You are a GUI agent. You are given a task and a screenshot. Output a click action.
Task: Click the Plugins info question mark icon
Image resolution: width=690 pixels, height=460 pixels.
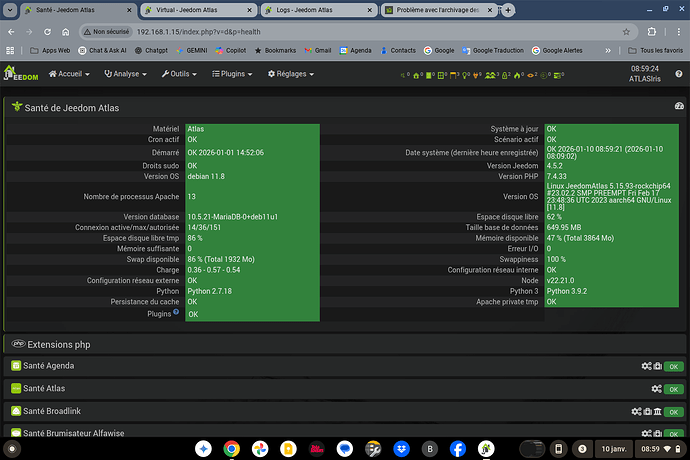tap(176, 312)
